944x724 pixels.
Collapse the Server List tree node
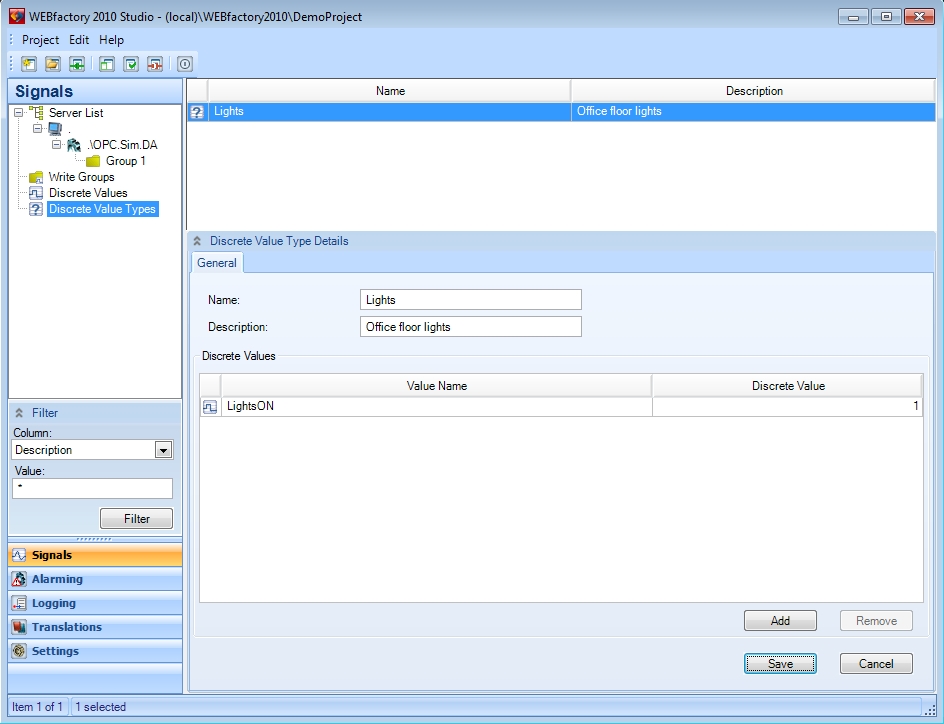point(19,113)
